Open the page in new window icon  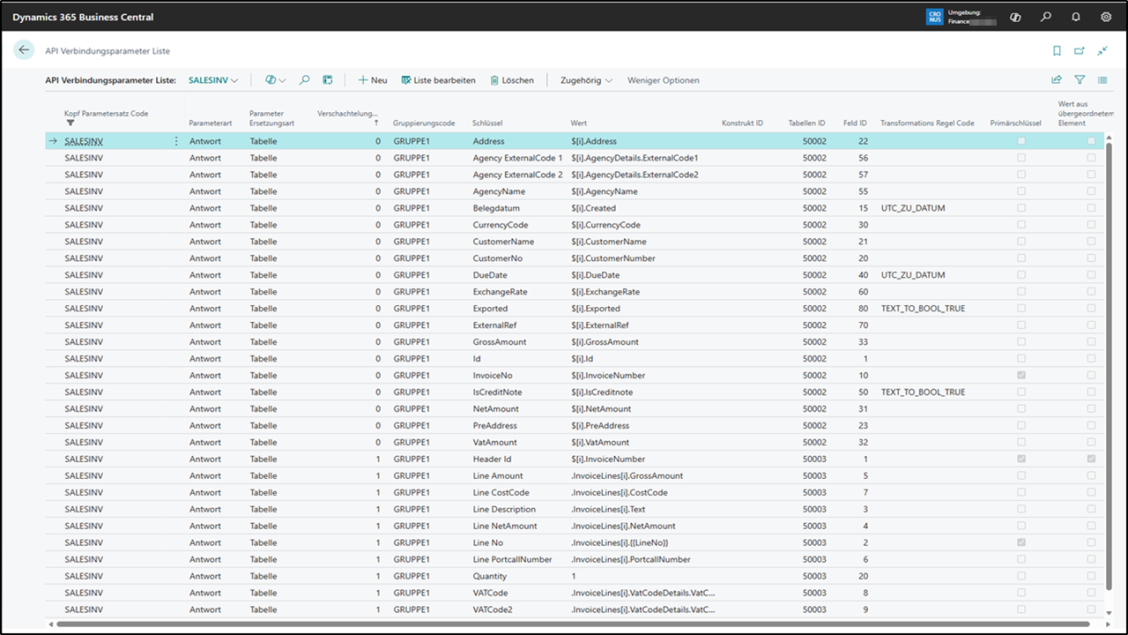pyautogui.click(x=1079, y=50)
